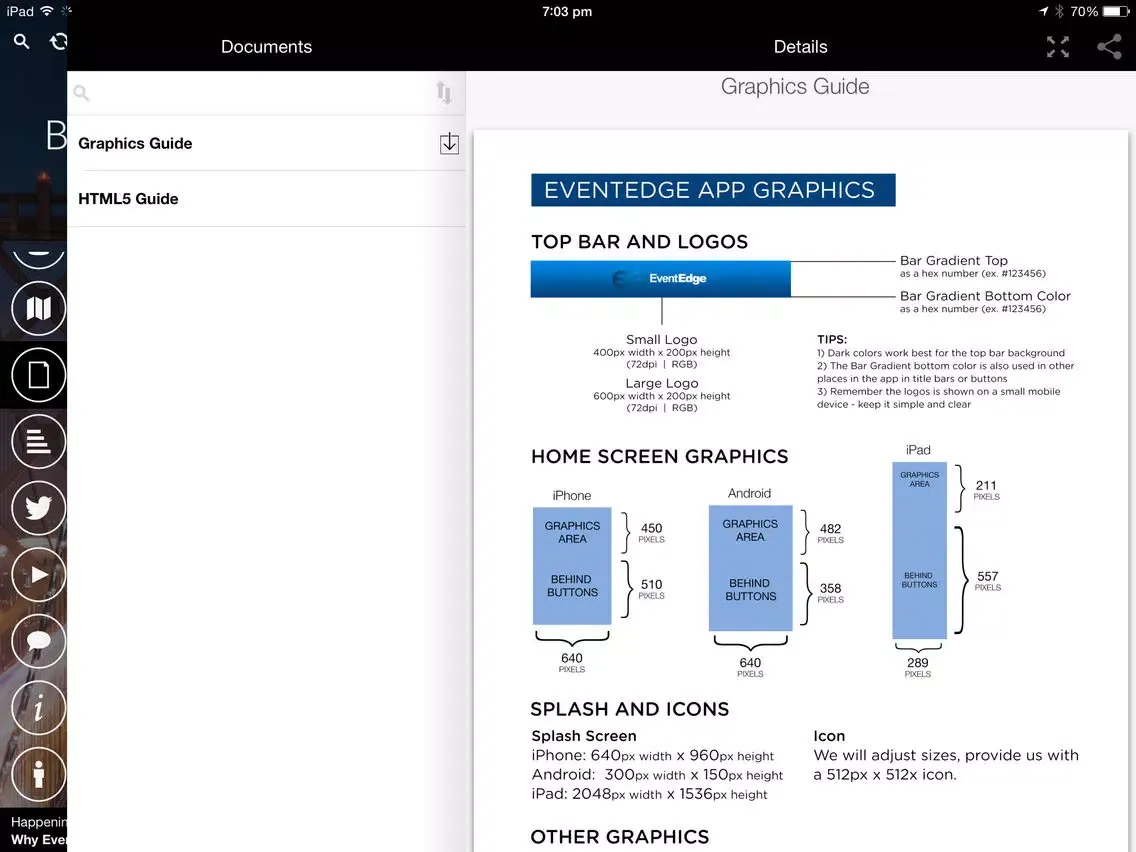
Task: Tap the 'Small Logo' label
Action: [661, 339]
